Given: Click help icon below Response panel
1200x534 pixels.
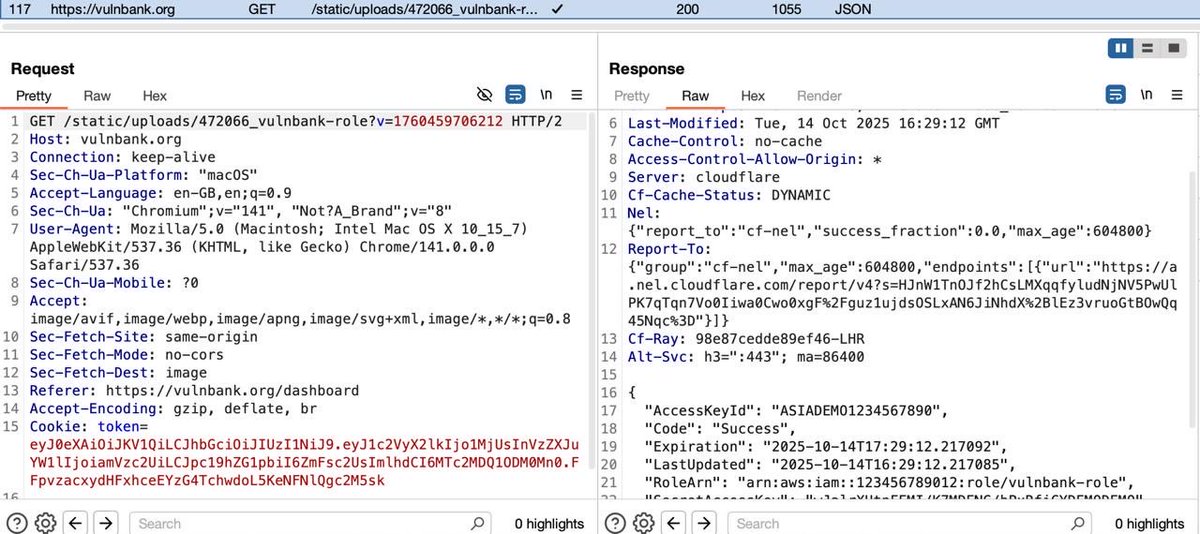Looking at the screenshot, I should [x=615, y=522].
